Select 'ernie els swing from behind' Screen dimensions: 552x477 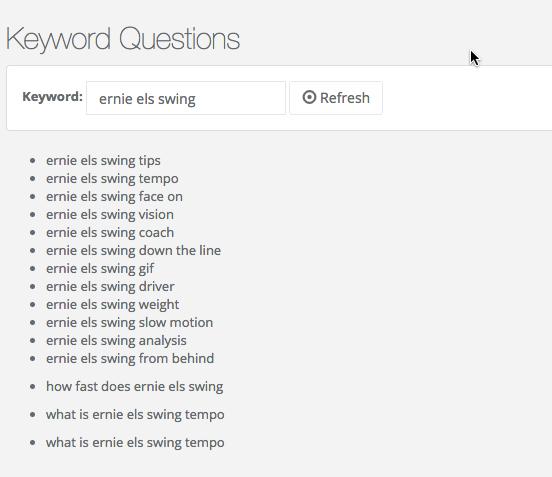[x=130, y=358]
